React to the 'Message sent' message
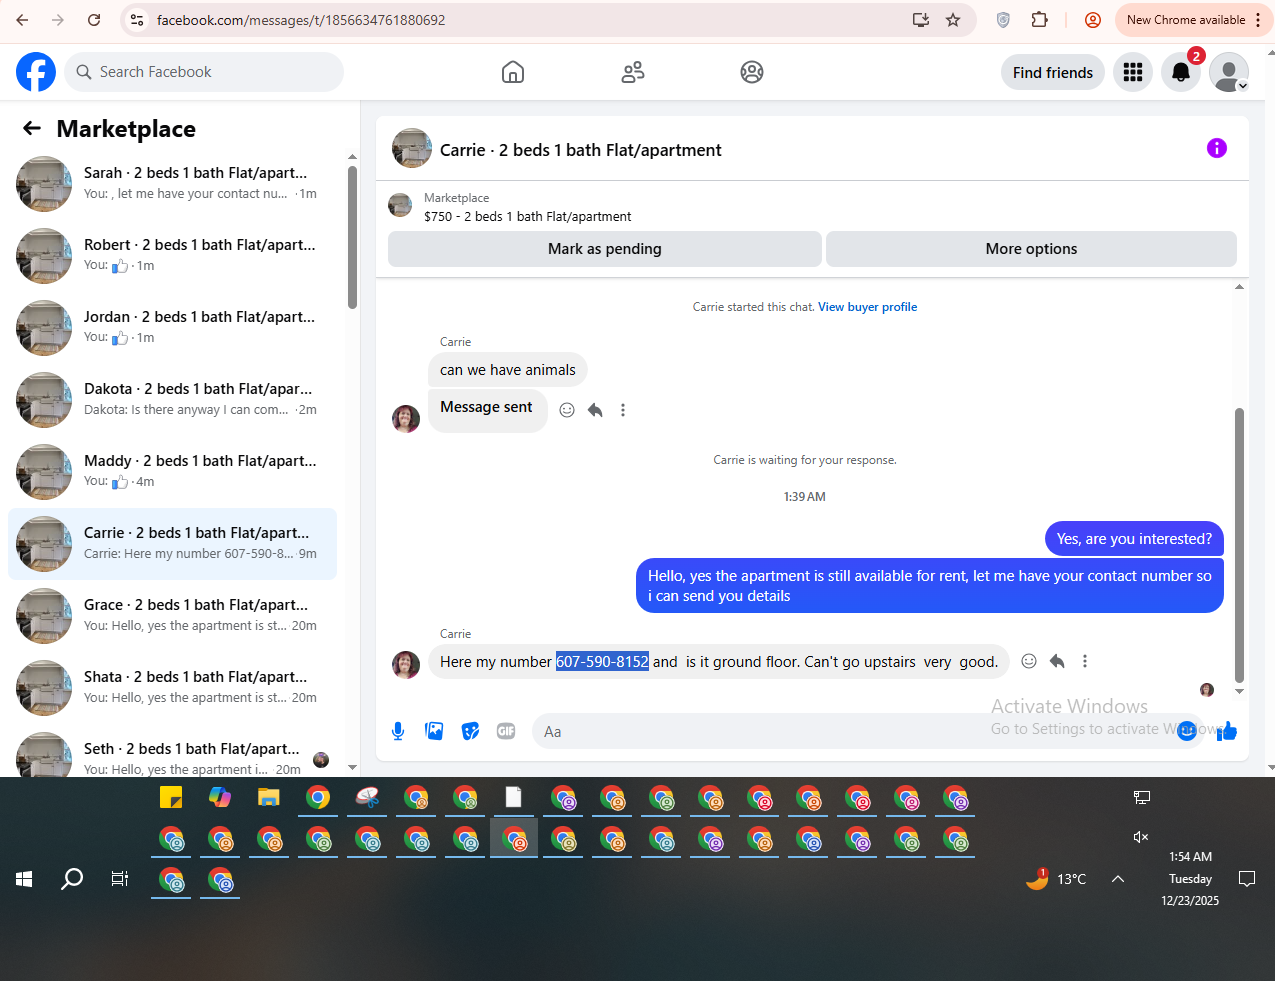Screen dimensions: 1275x981 [x=567, y=410]
